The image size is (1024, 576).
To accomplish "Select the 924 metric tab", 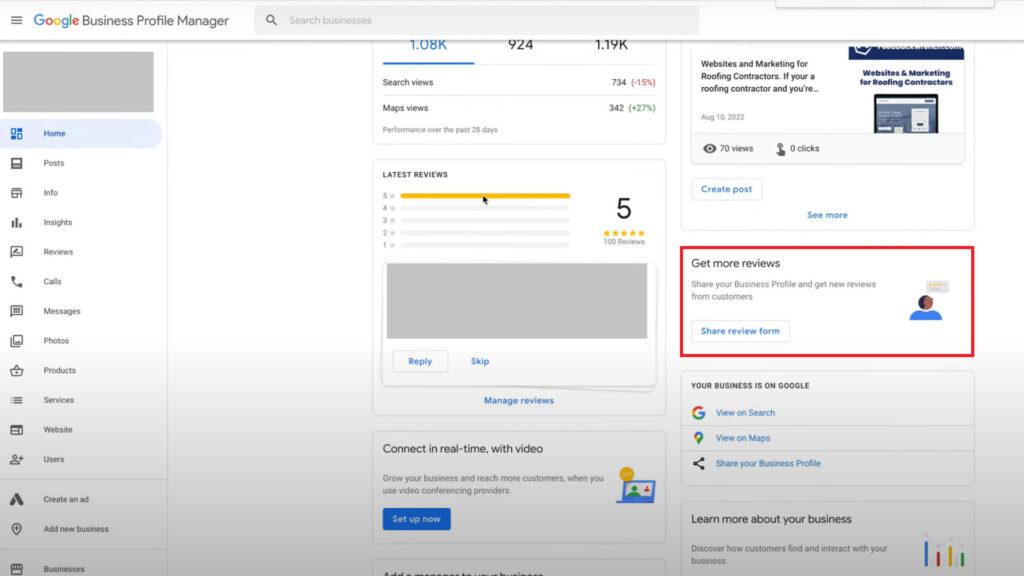I will click(x=520, y=46).
